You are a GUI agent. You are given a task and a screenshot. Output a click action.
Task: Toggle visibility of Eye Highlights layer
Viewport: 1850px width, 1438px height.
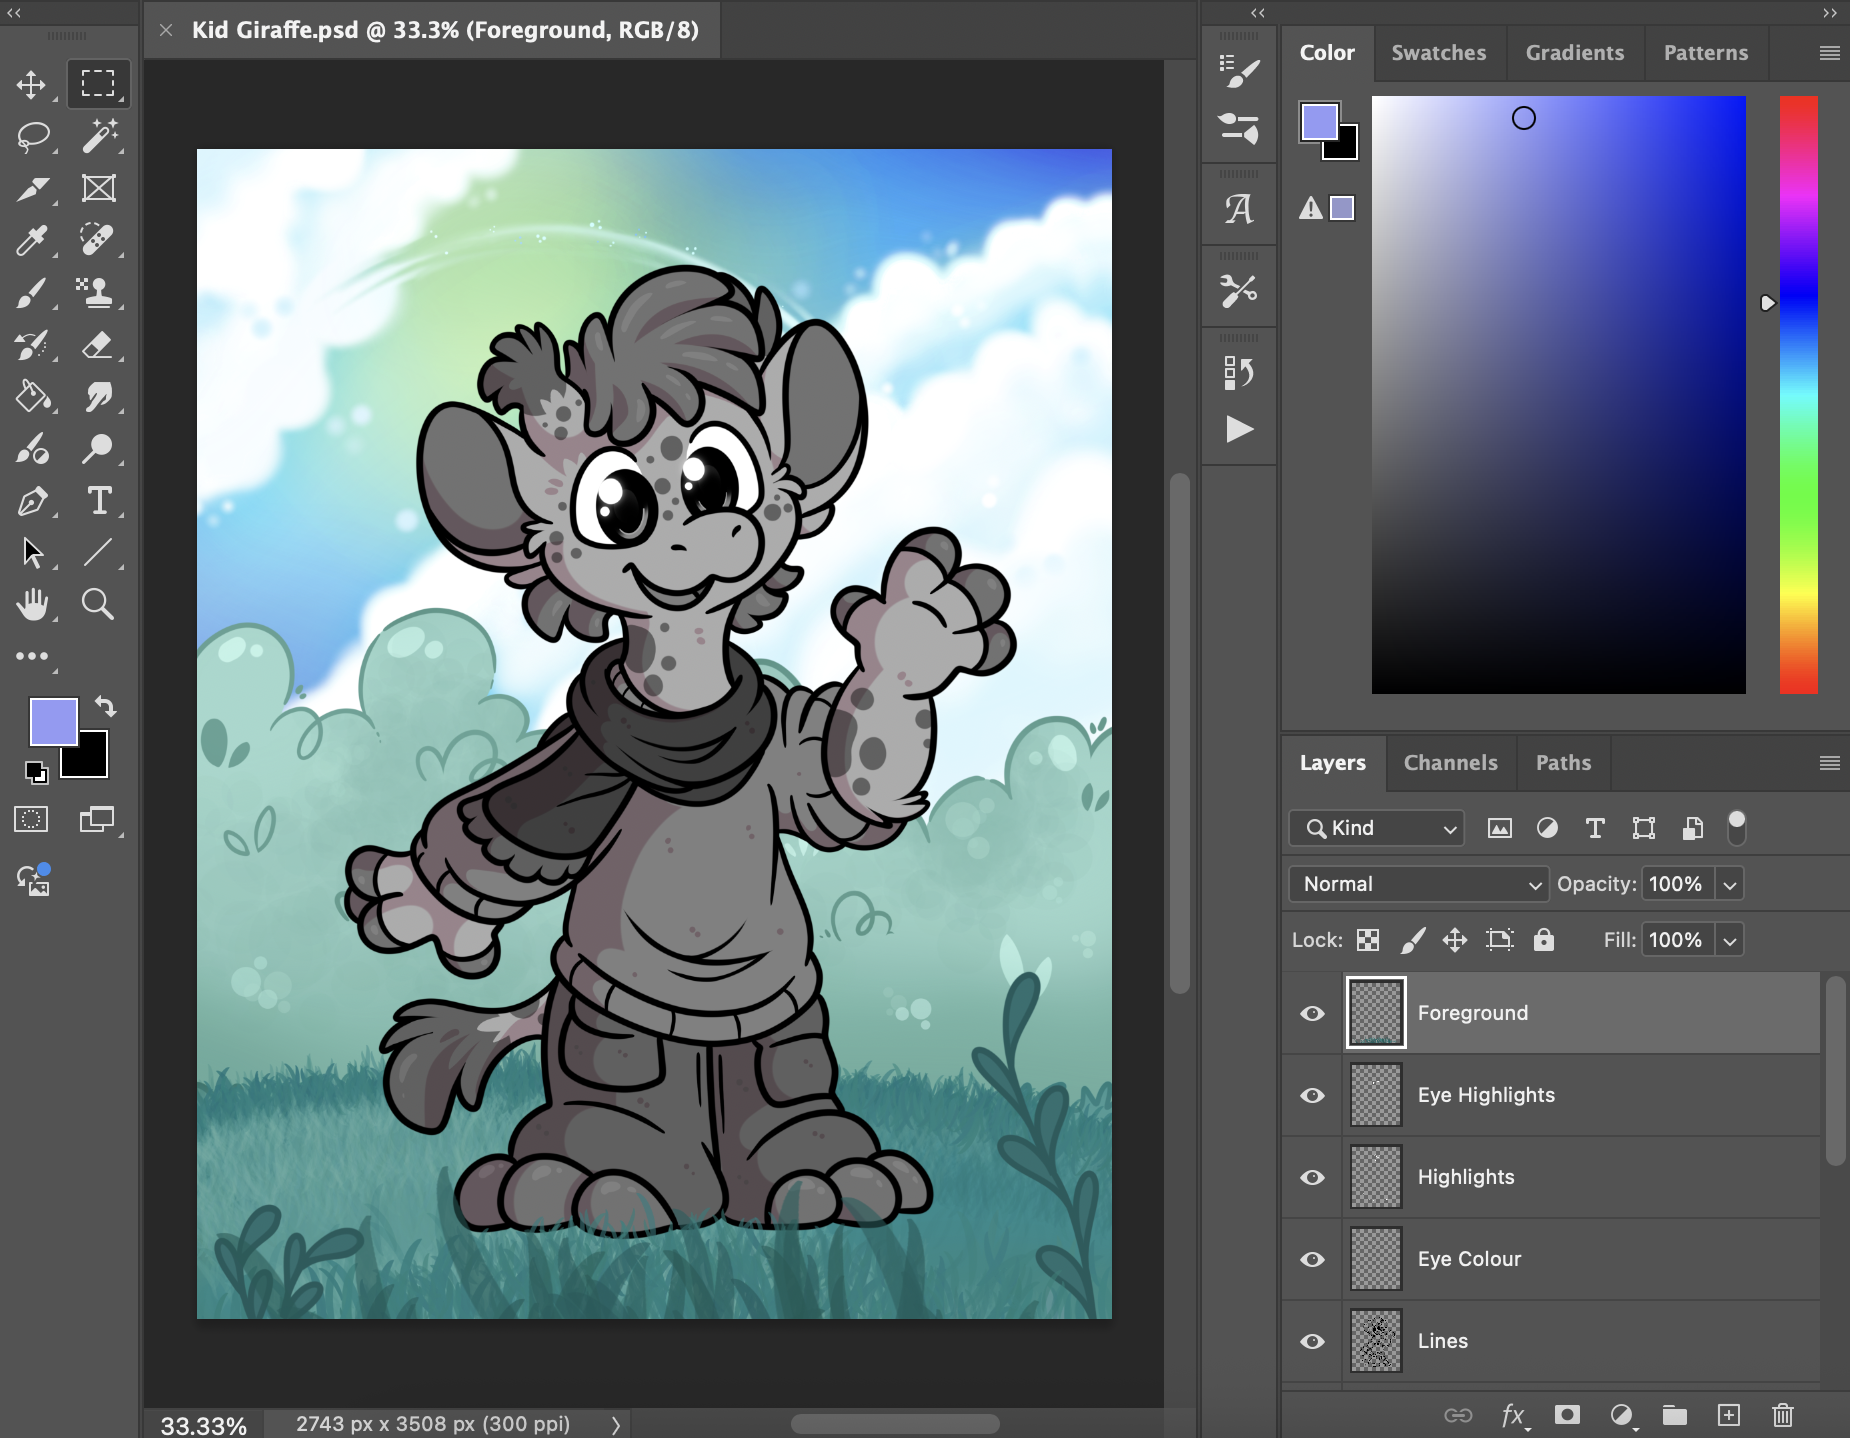click(x=1313, y=1095)
